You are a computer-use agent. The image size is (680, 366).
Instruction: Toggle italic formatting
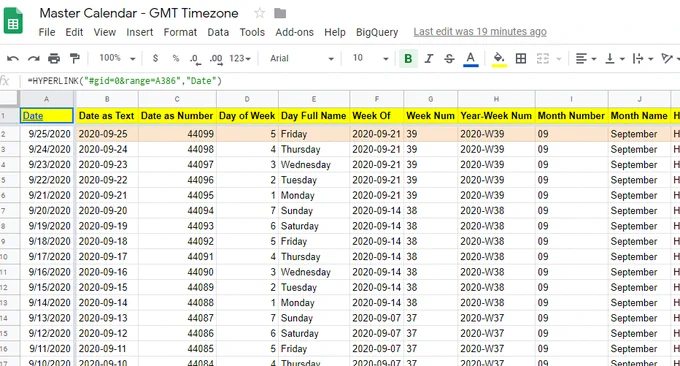point(428,59)
